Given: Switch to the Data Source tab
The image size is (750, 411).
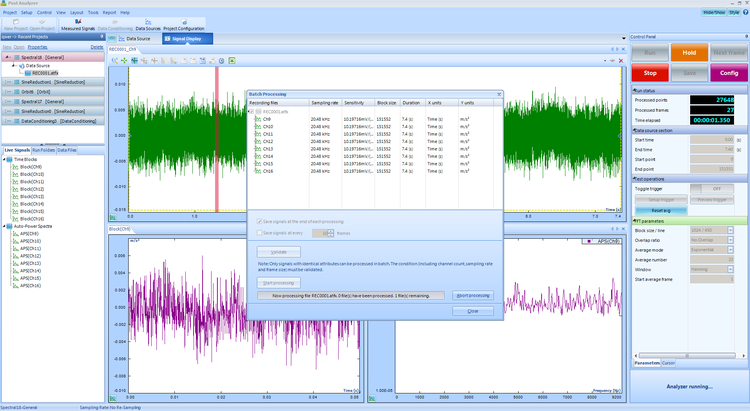Looking at the screenshot, I should coord(136,38).
